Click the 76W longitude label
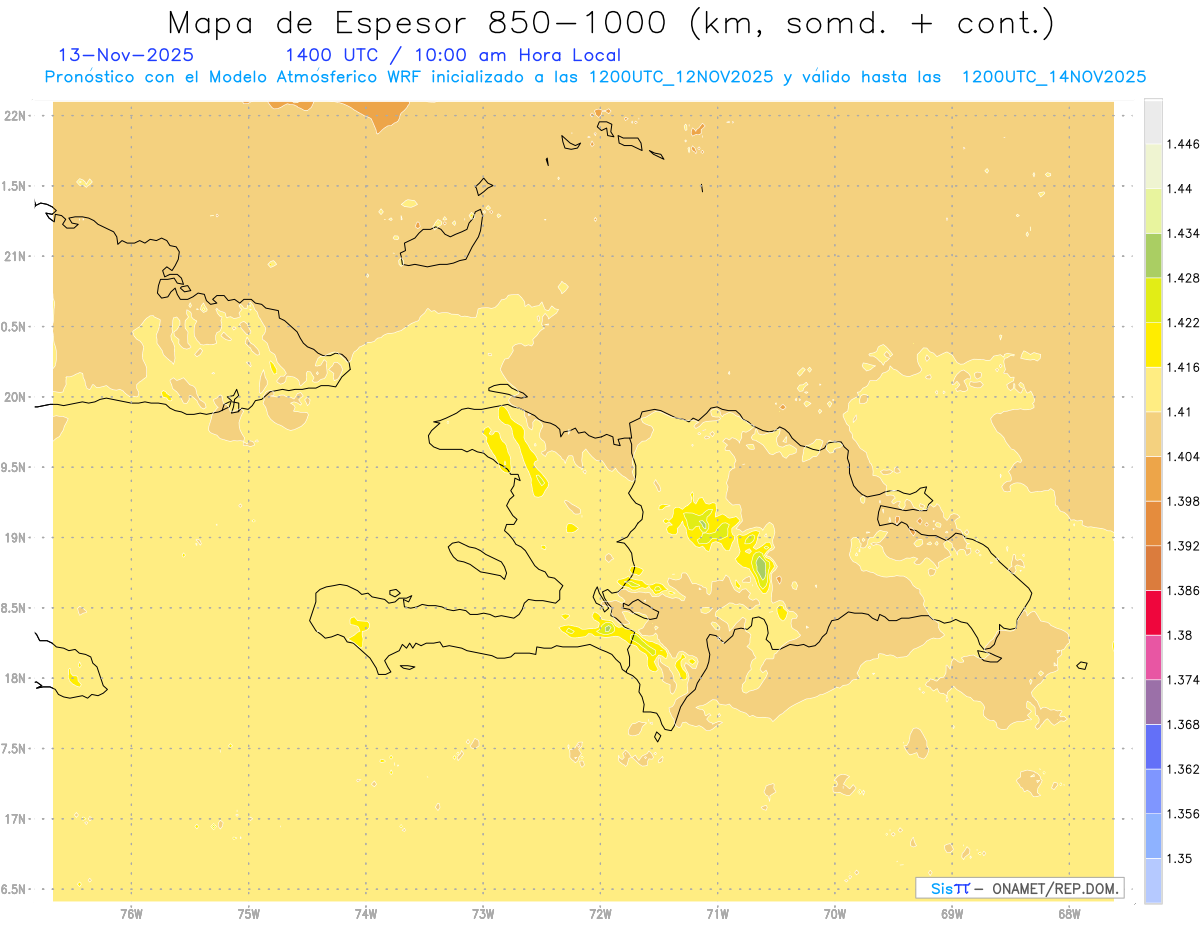1200x927 pixels. coord(131,914)
